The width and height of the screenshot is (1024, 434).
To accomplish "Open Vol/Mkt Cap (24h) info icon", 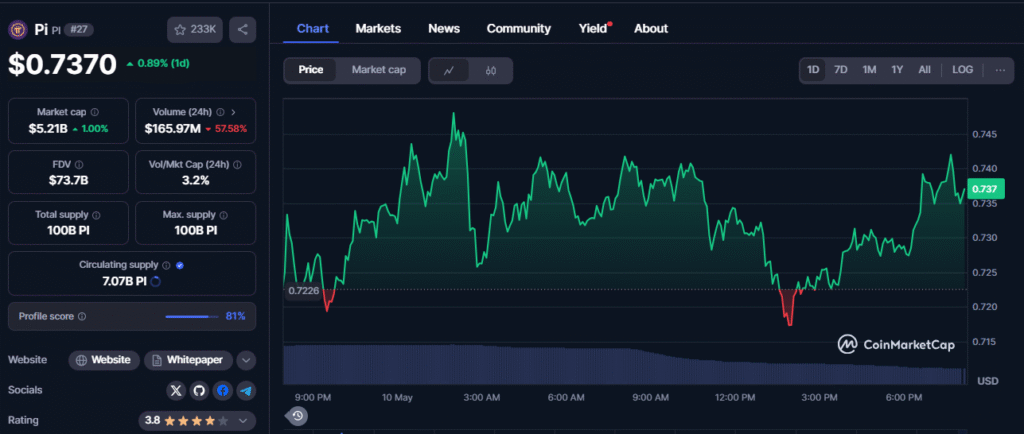I will click(x=236, y=164).
